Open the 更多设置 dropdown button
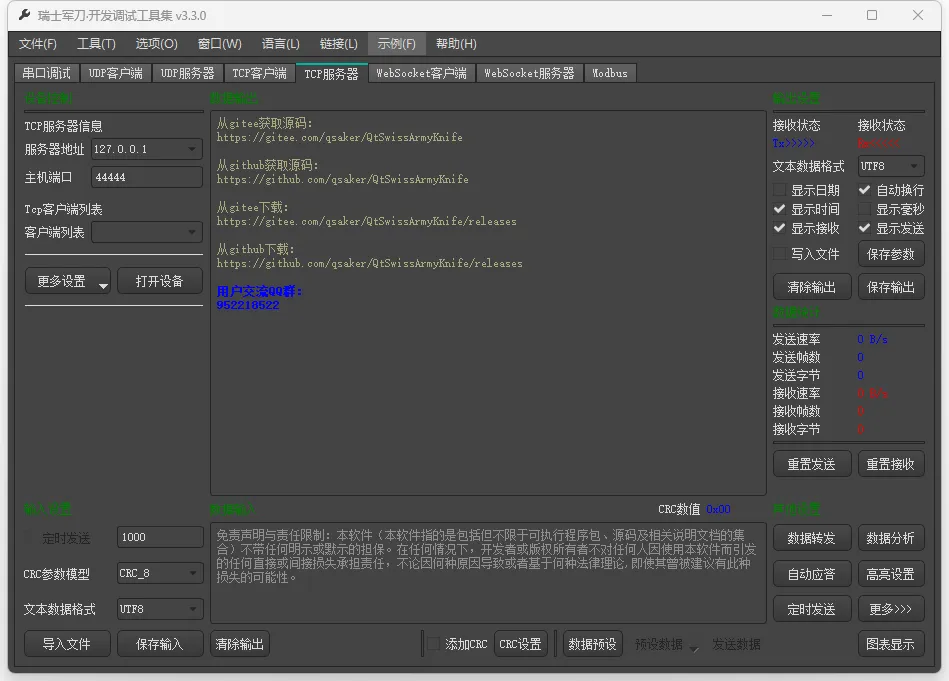949x681 pixels. pyautogui.click(x=68, y=281)
